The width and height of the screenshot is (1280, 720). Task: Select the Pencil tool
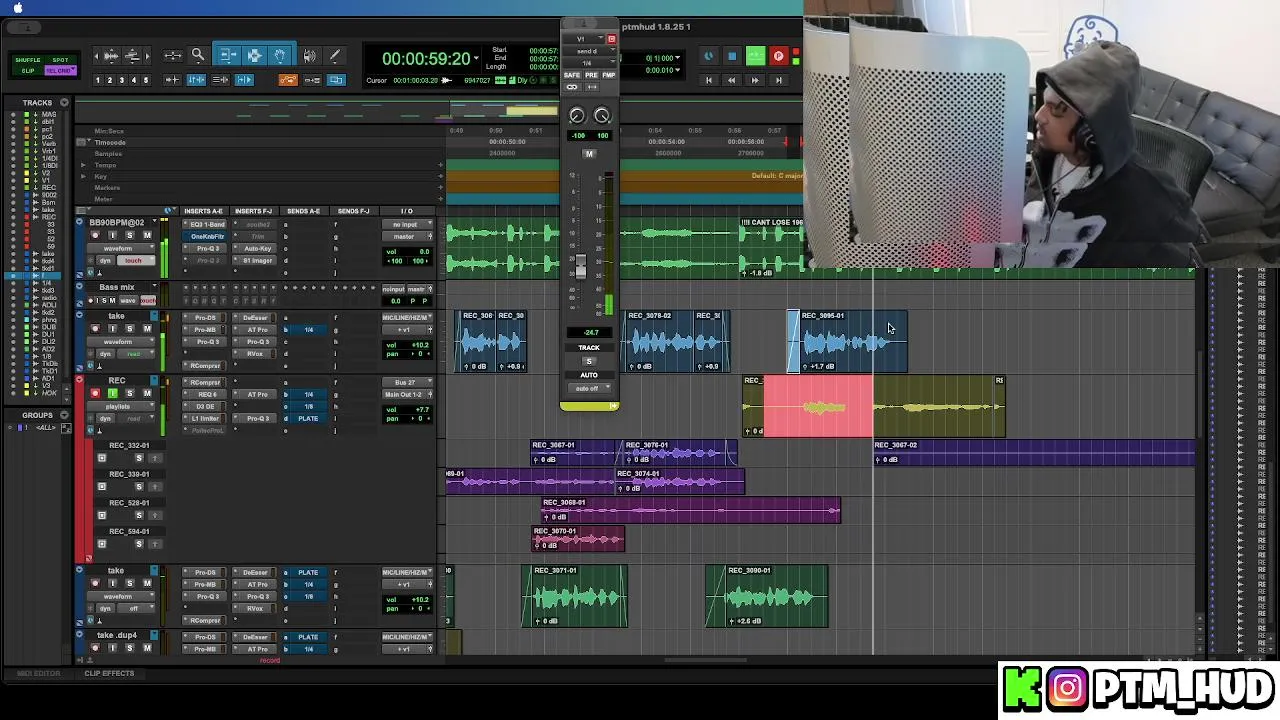pyautogui.click(x=334, y=56)
